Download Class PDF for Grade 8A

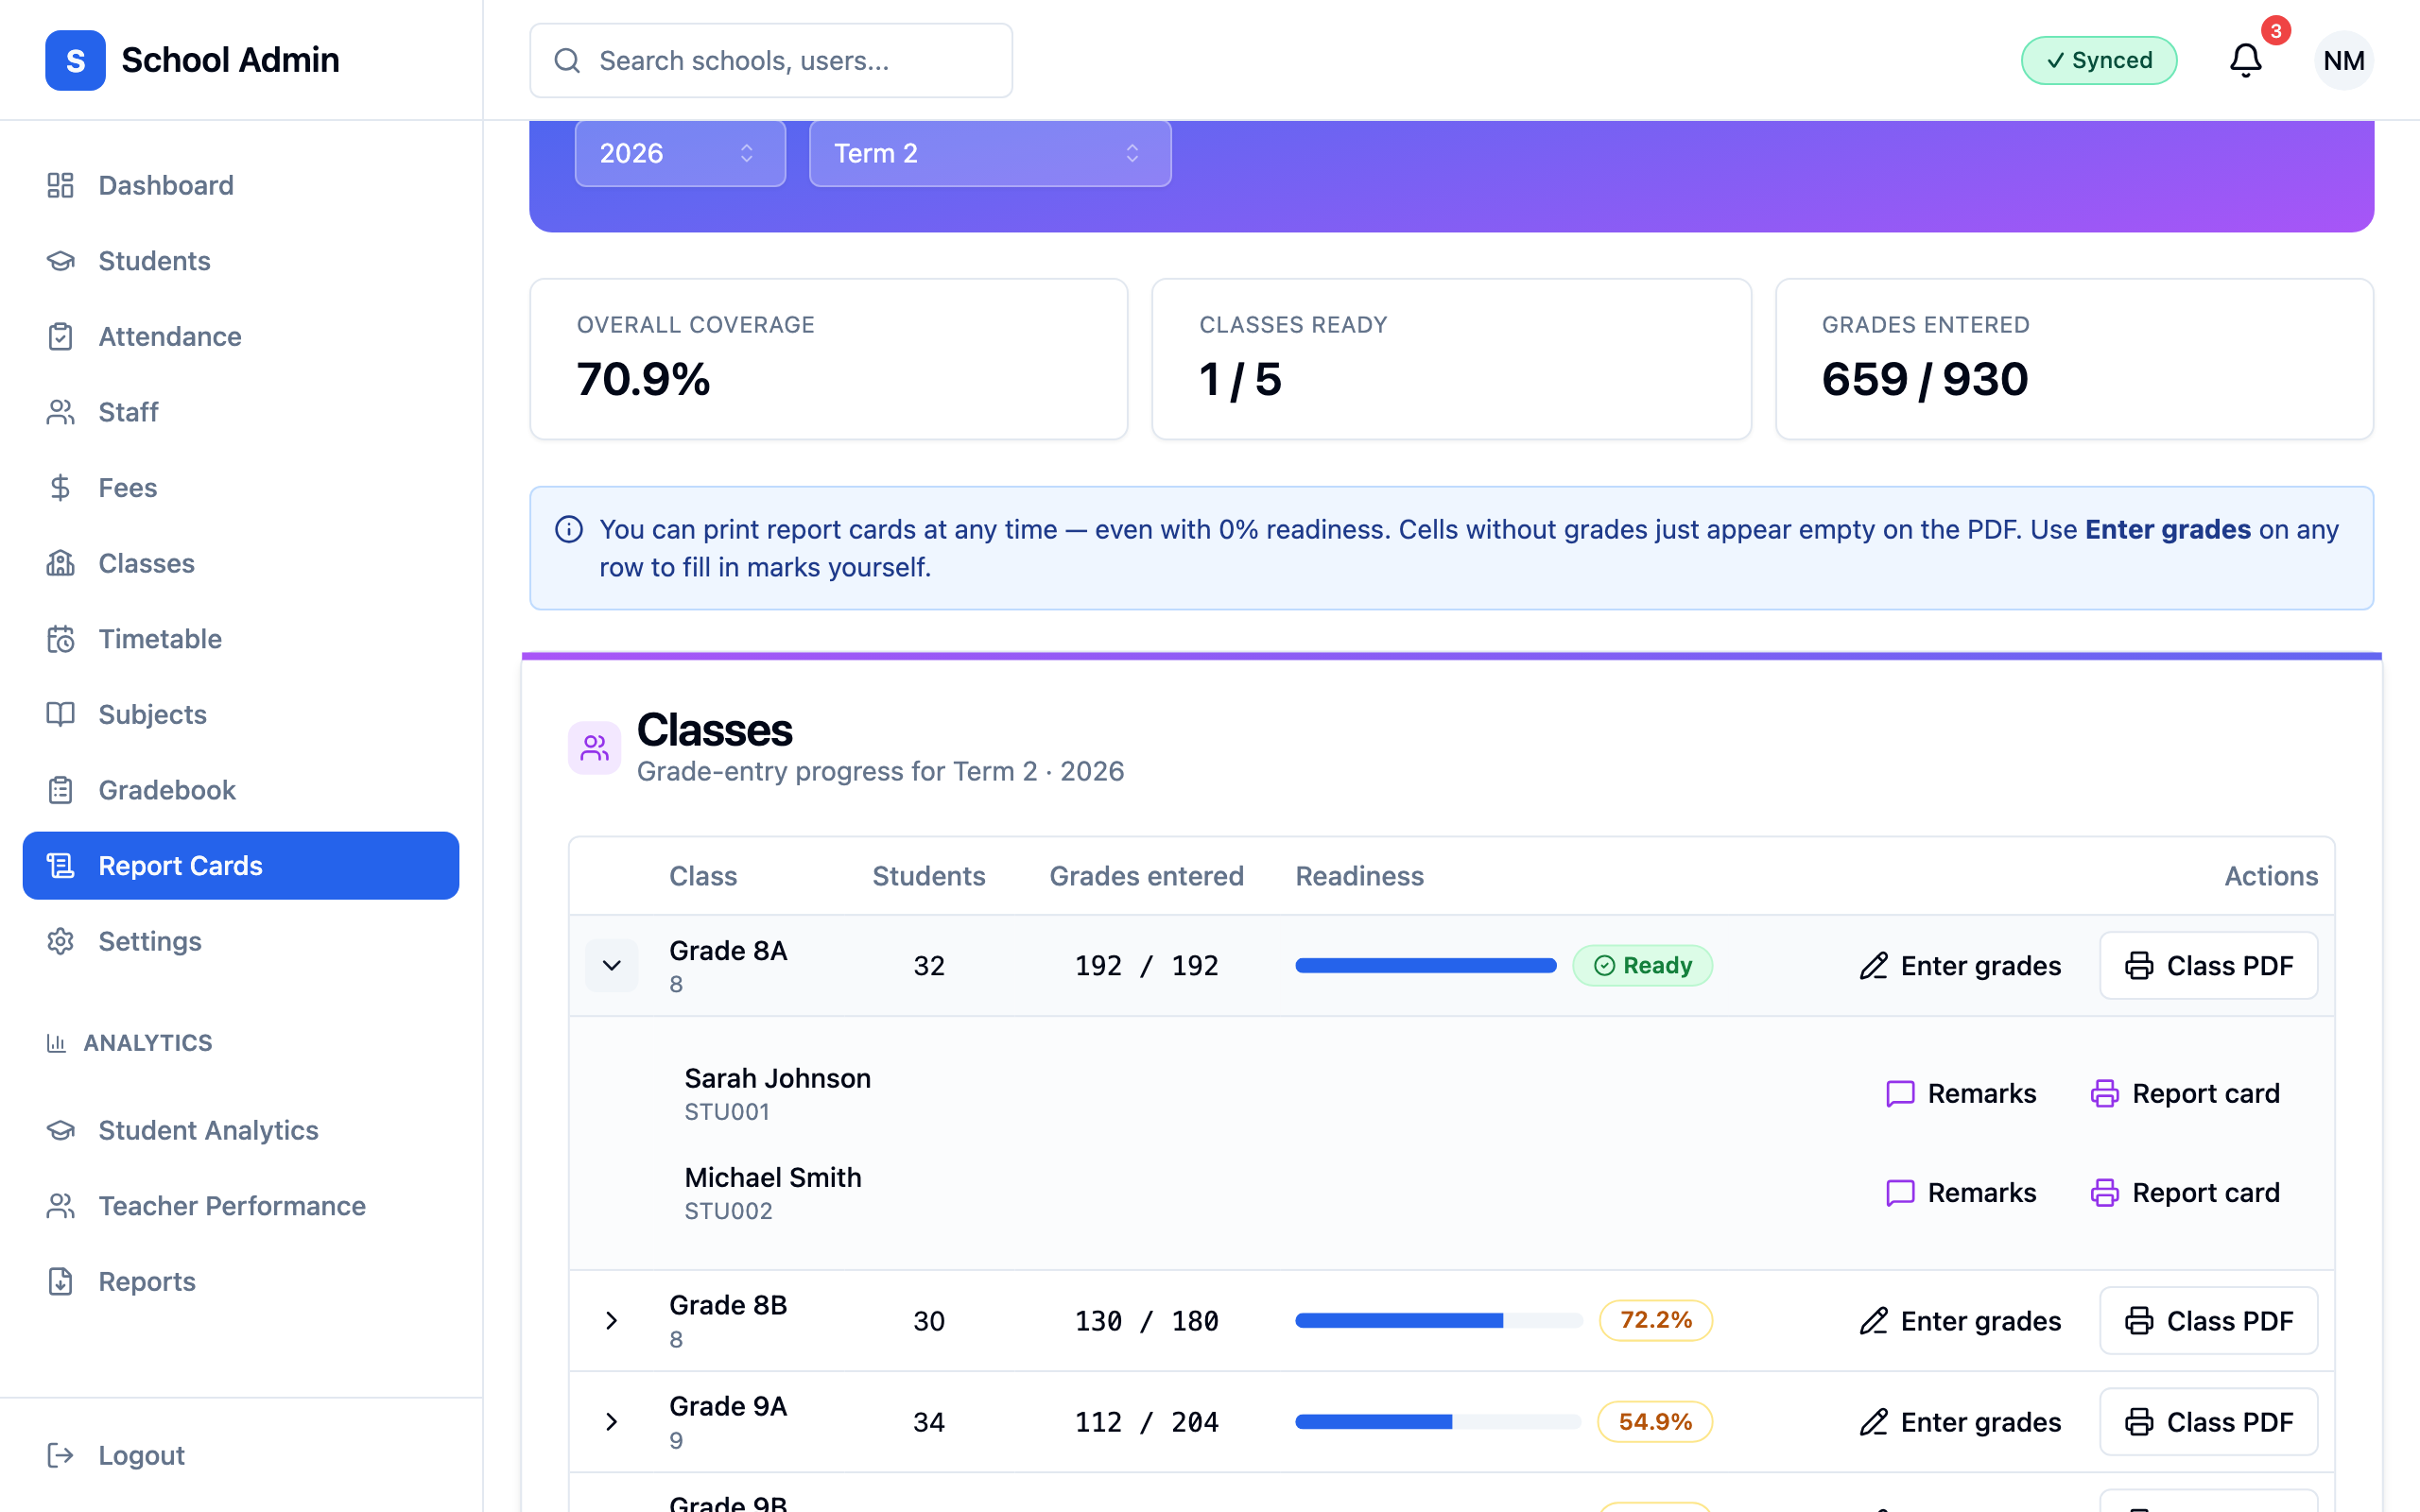2208,965
